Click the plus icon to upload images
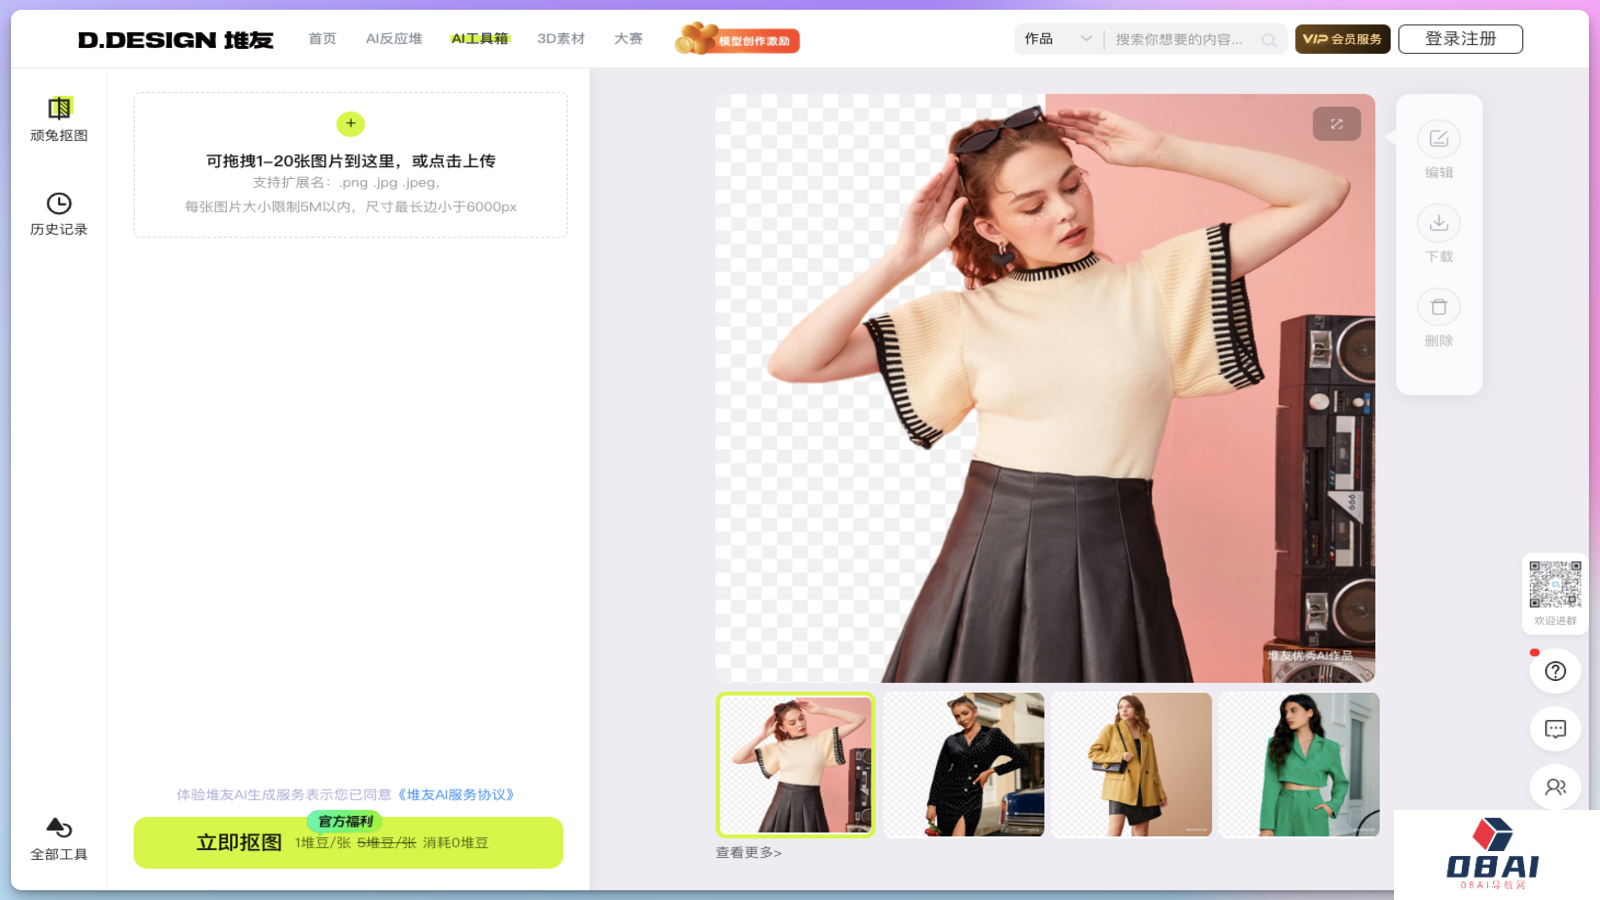The width and height of the screenshot is (1600, 900). coord(350,123)
